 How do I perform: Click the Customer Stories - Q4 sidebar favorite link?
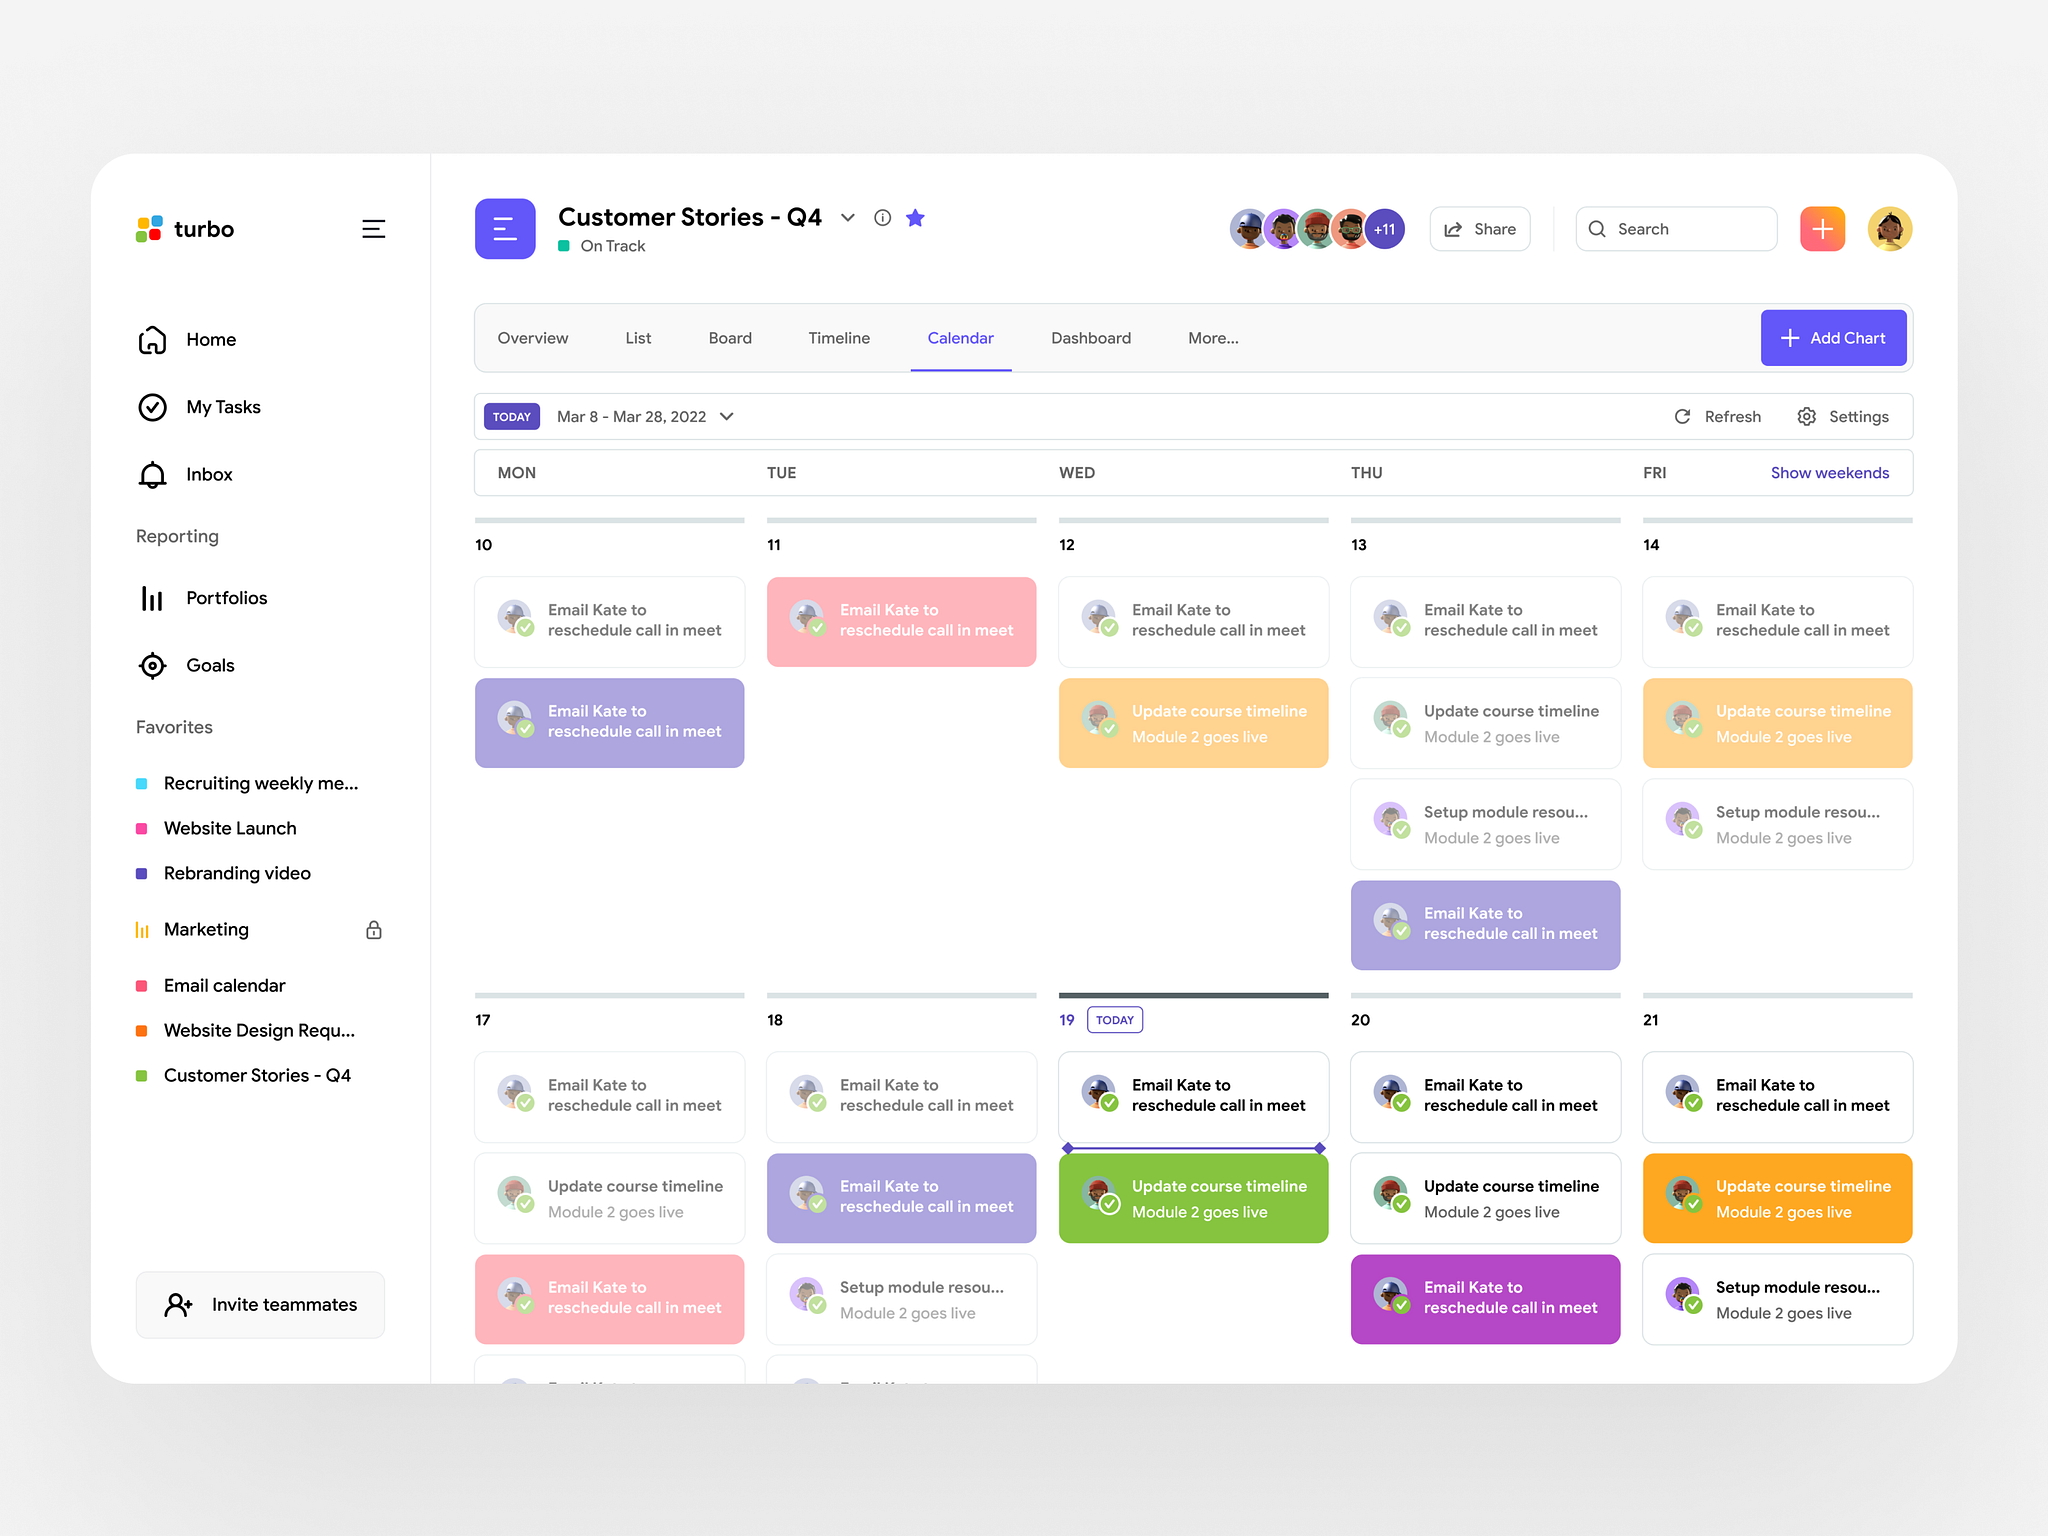click(256, 1073)
